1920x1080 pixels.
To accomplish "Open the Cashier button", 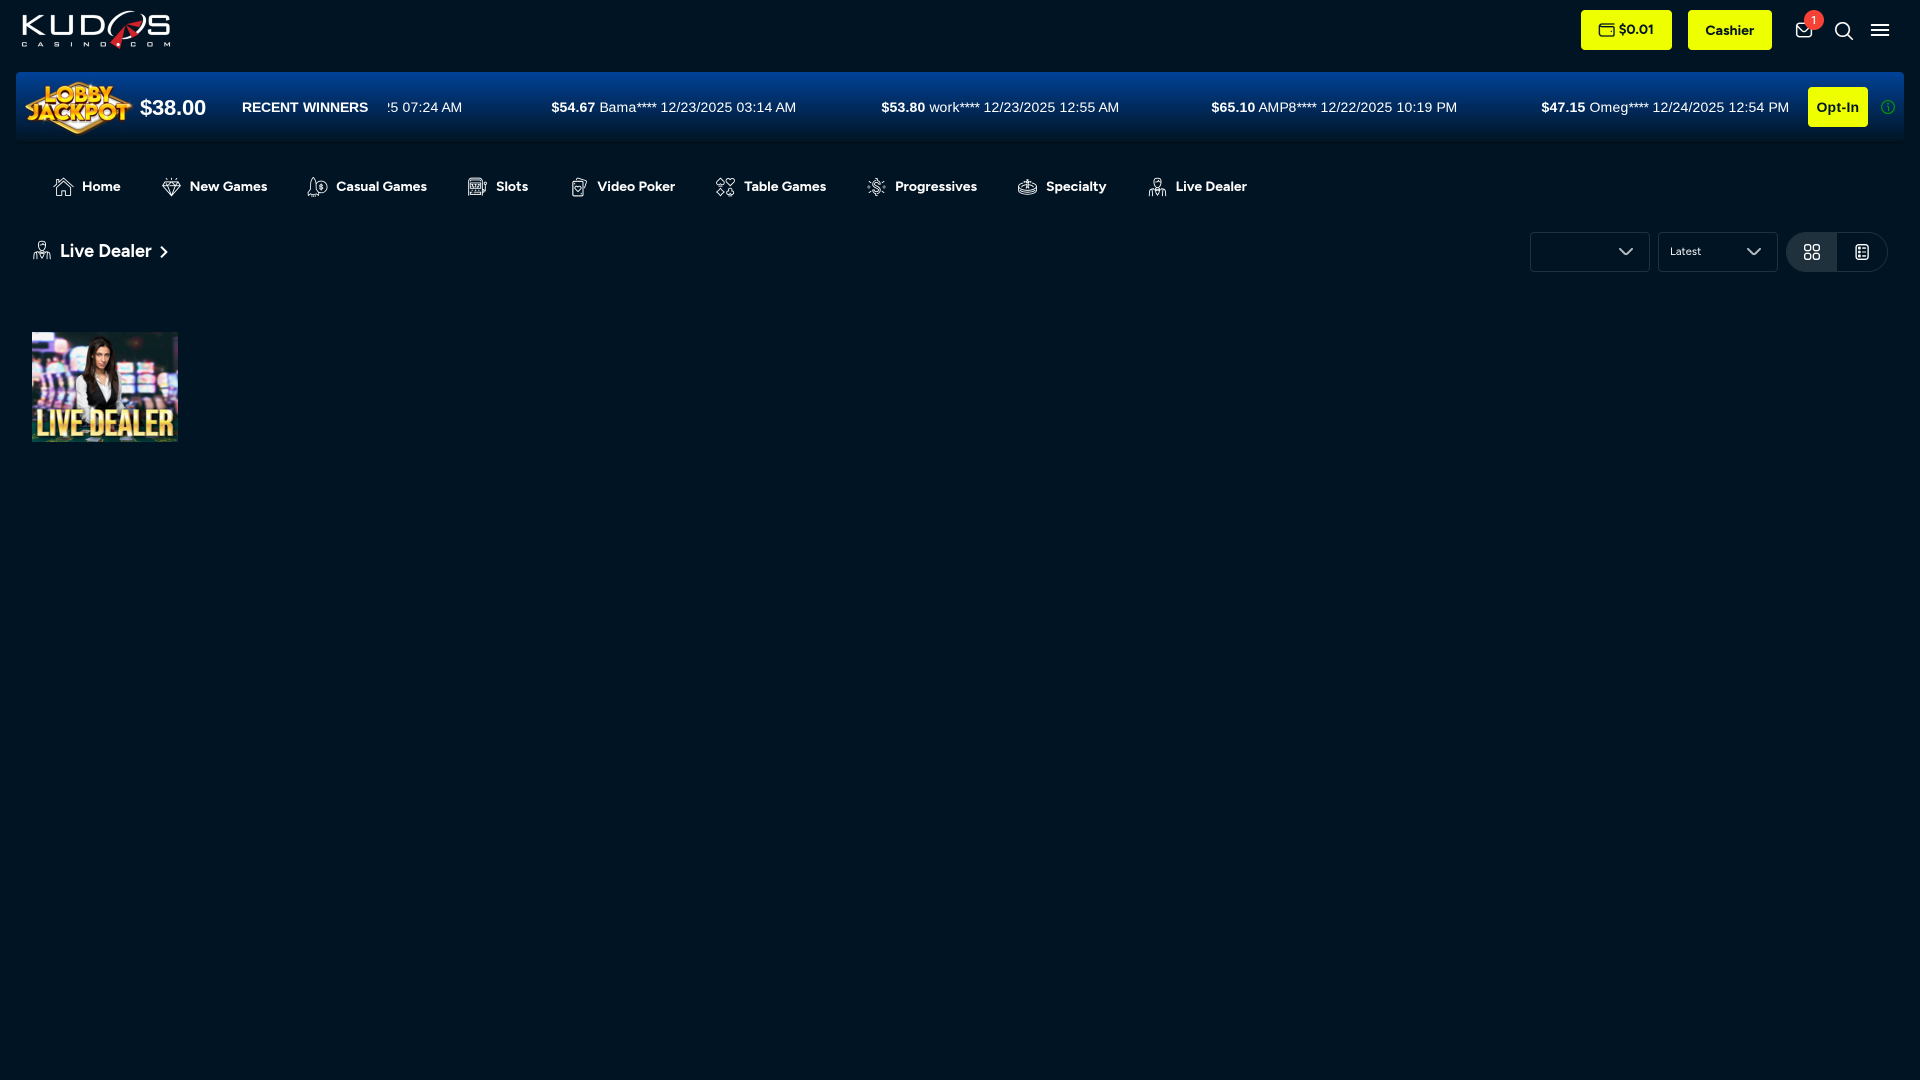I will point(1729,30).
